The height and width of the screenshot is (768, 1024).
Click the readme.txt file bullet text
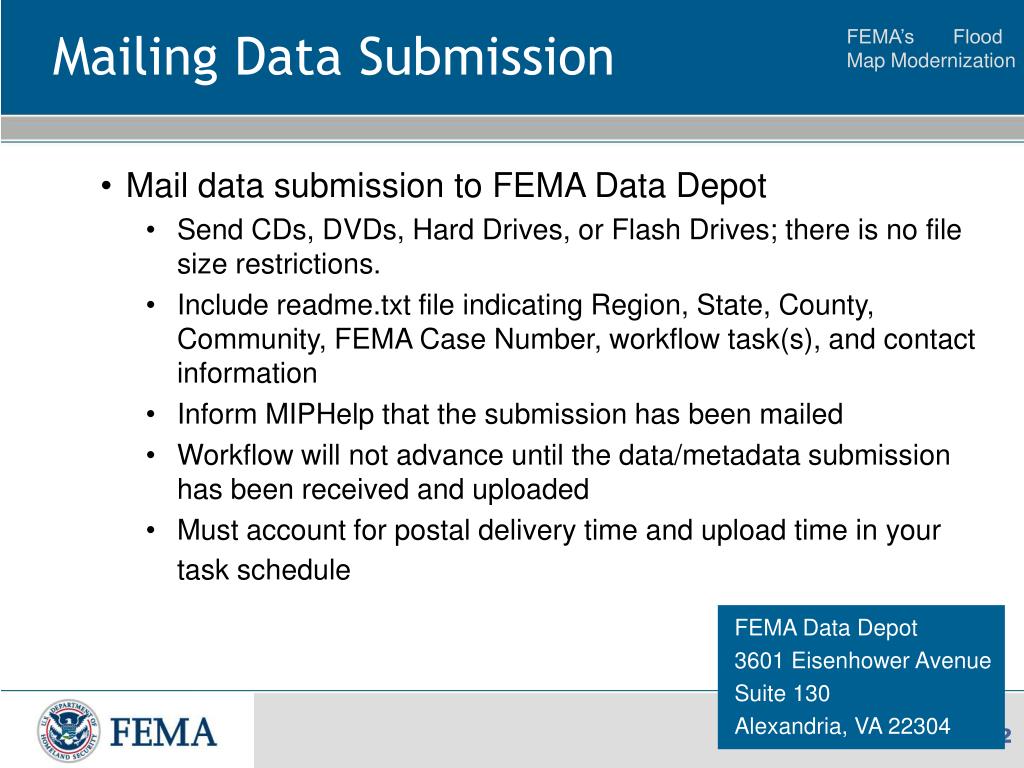click(575, 339)
